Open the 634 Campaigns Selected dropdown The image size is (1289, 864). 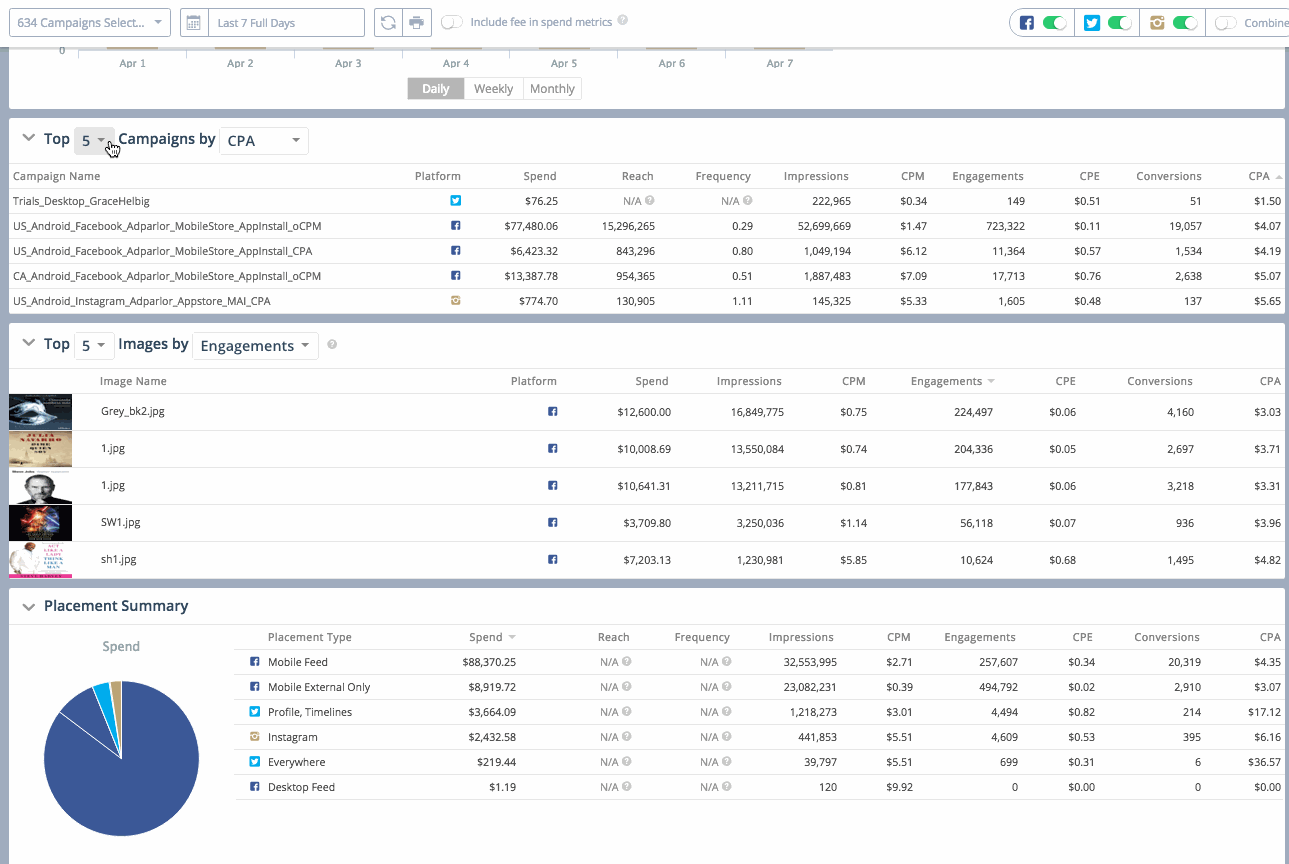(x=89, y=21)
